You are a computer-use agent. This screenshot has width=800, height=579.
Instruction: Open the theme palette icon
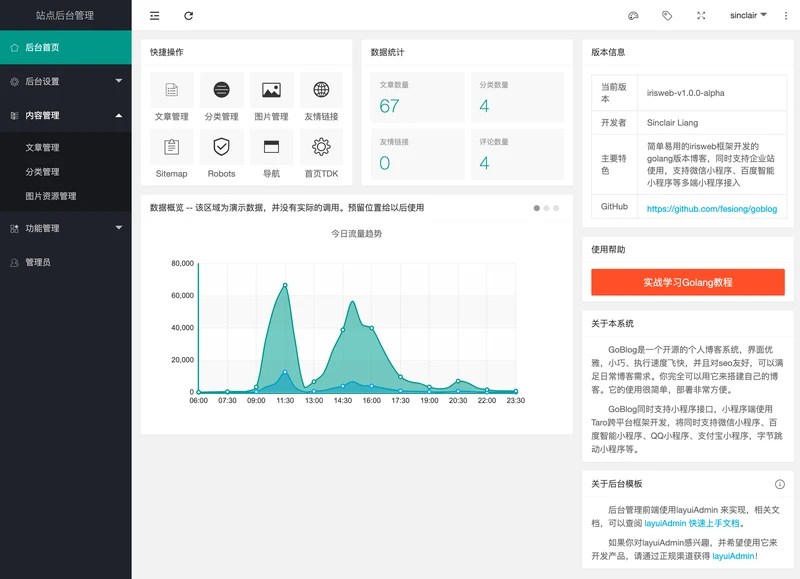(x=632, y=16)
